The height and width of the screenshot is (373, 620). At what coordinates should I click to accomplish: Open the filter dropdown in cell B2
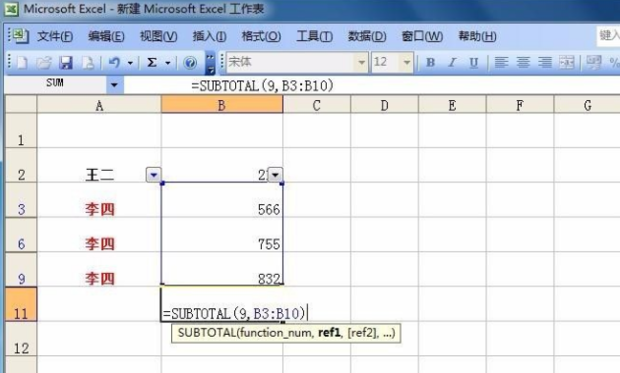click(275, 174)
